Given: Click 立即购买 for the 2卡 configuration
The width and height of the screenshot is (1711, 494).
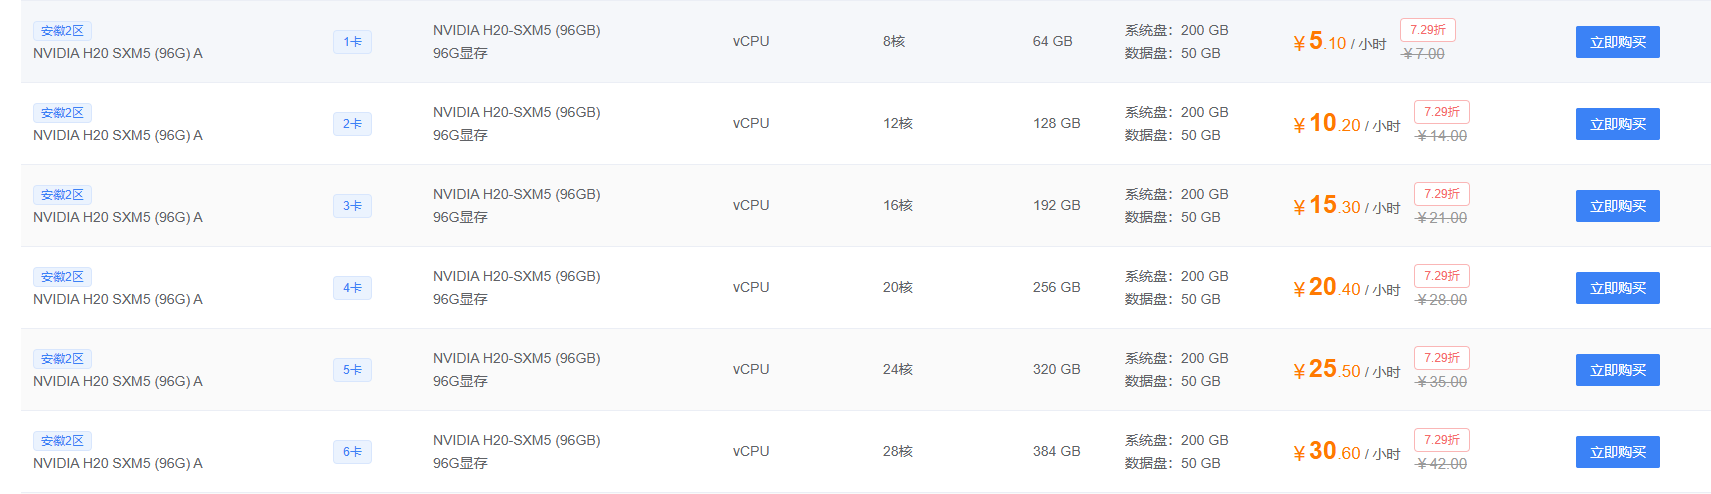Looking at the screenshot, I should point(1617,124).
